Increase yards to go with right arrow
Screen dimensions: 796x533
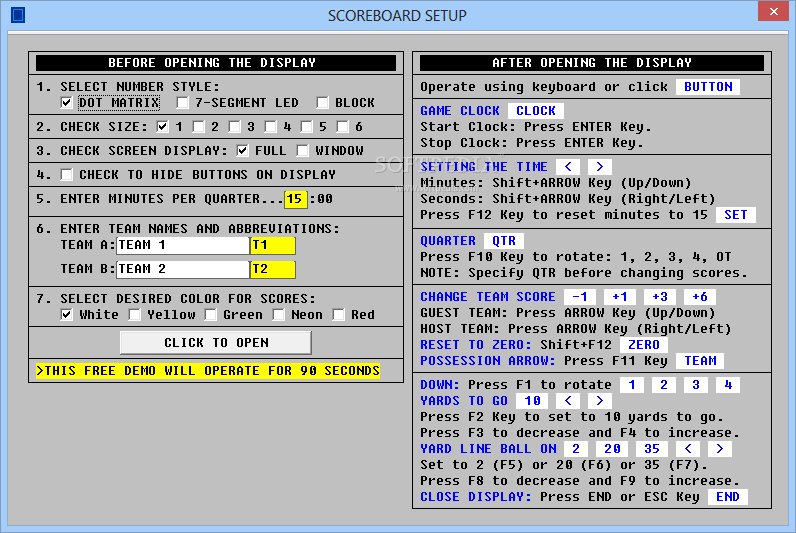(600, 401)
